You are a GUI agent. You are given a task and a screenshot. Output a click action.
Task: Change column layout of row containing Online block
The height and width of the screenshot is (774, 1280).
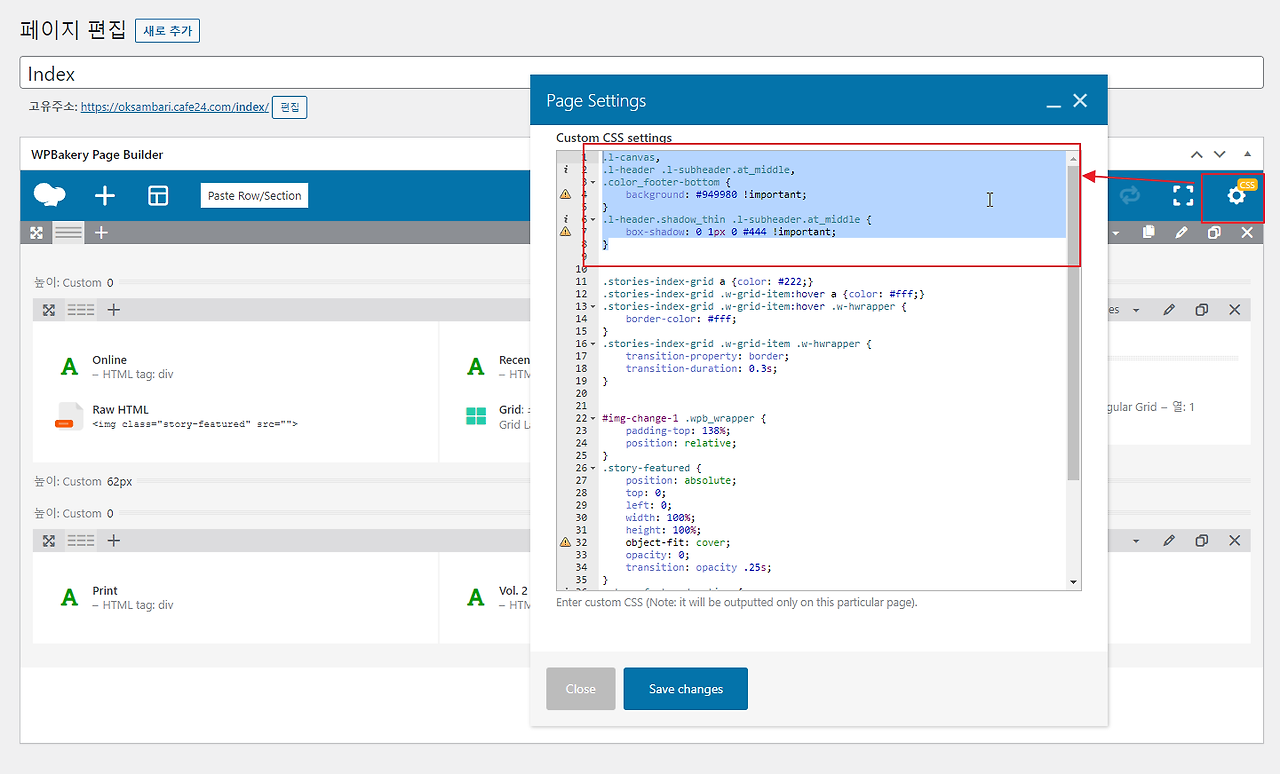coord(81,310)
